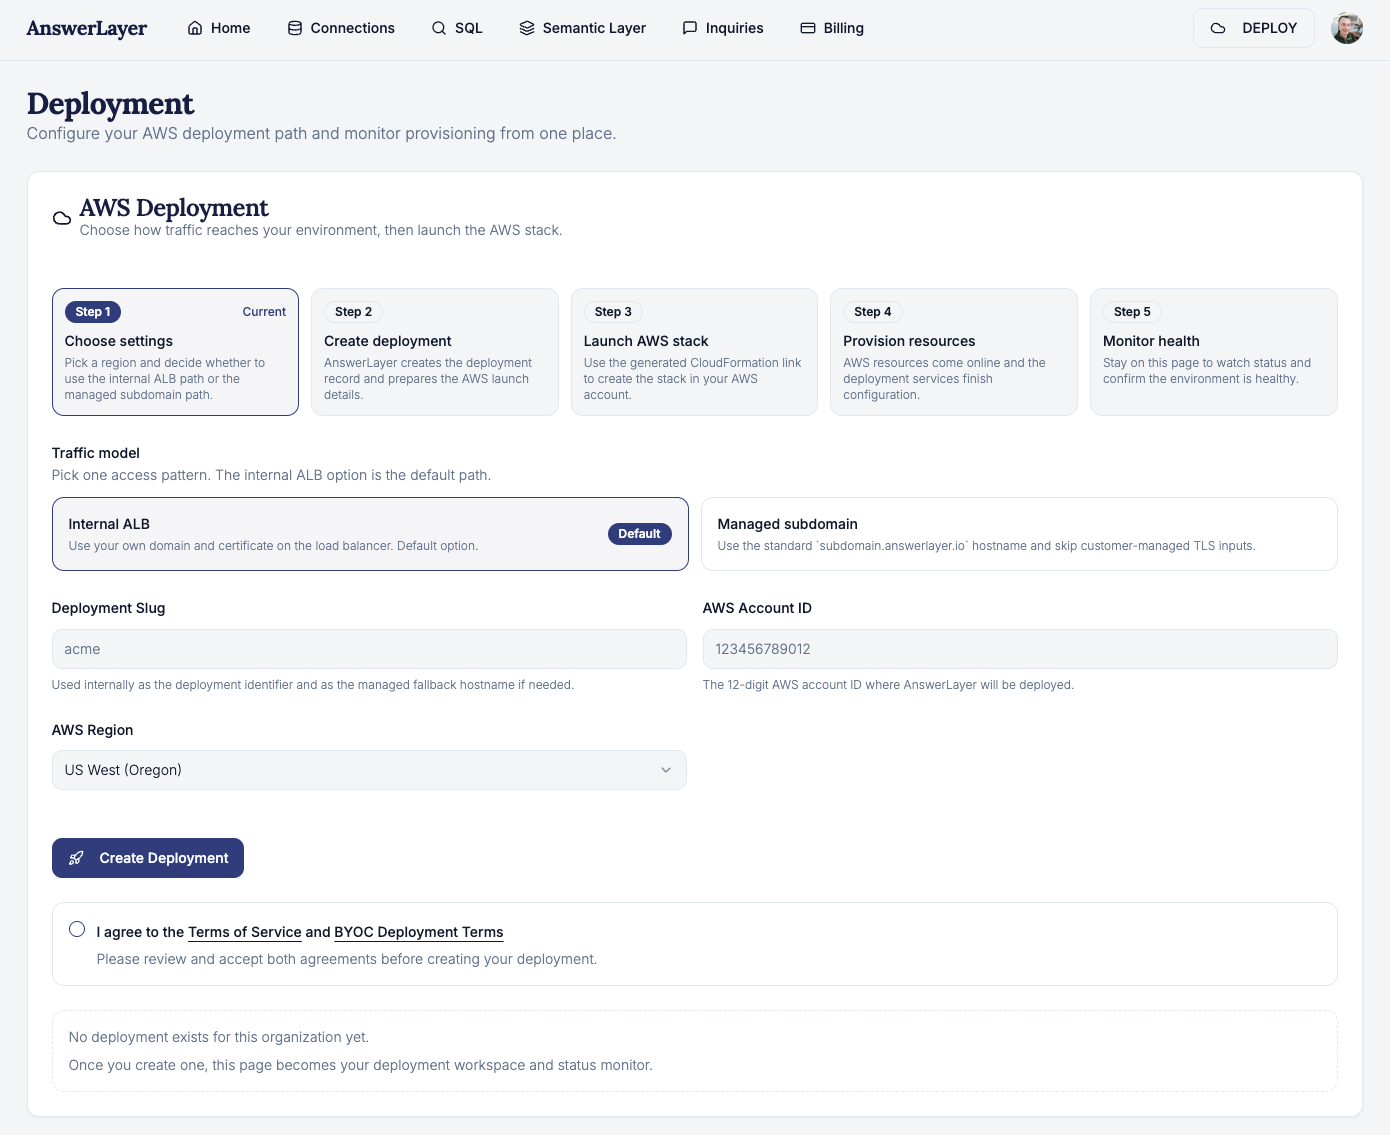Choose the Managed subdomain traffic option
This screenshot has height=1135, width=1390.
click(x=1018, y=534)
